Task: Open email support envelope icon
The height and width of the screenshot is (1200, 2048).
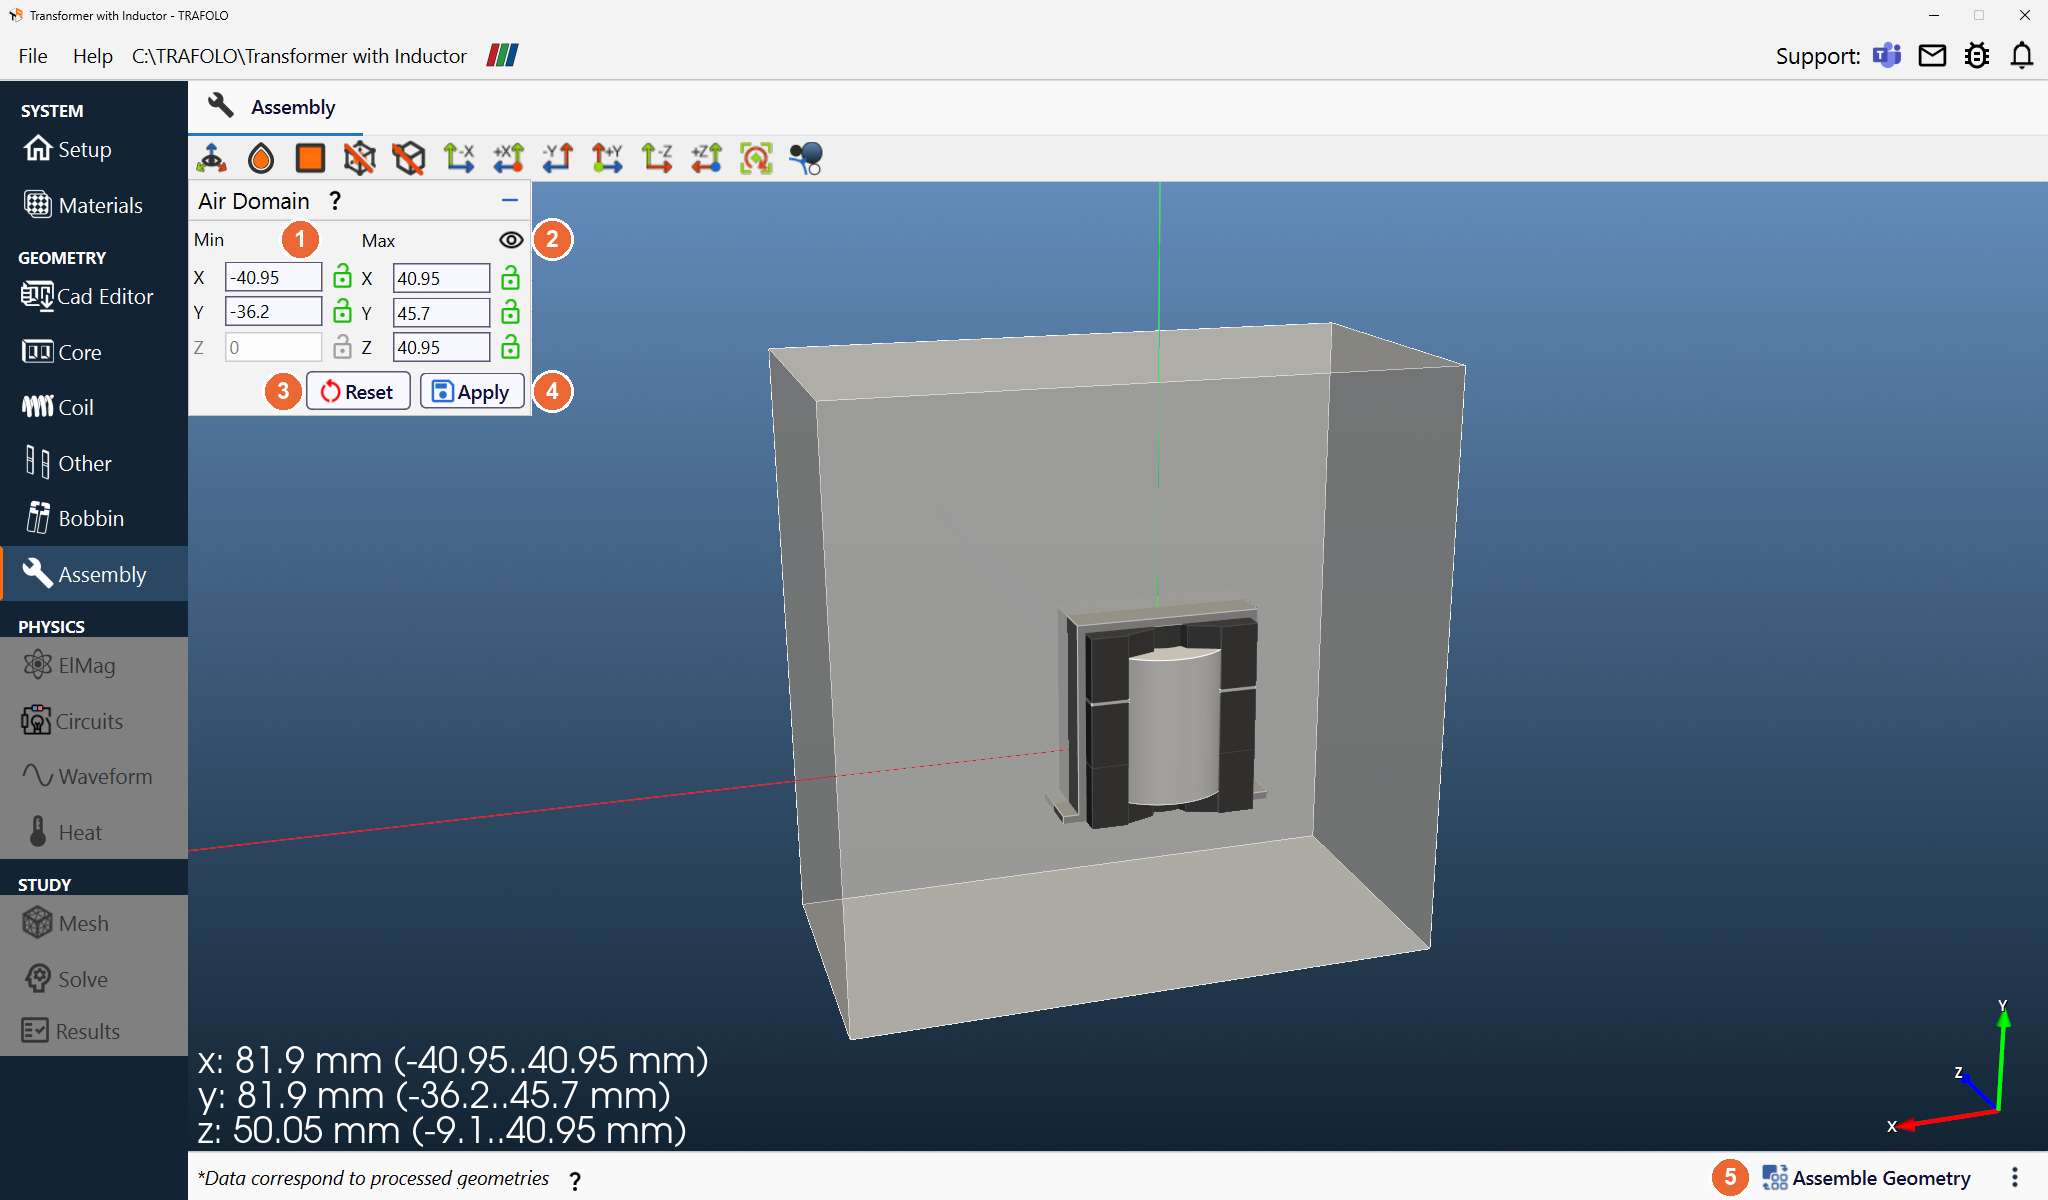Action: tap(1932, 56)
